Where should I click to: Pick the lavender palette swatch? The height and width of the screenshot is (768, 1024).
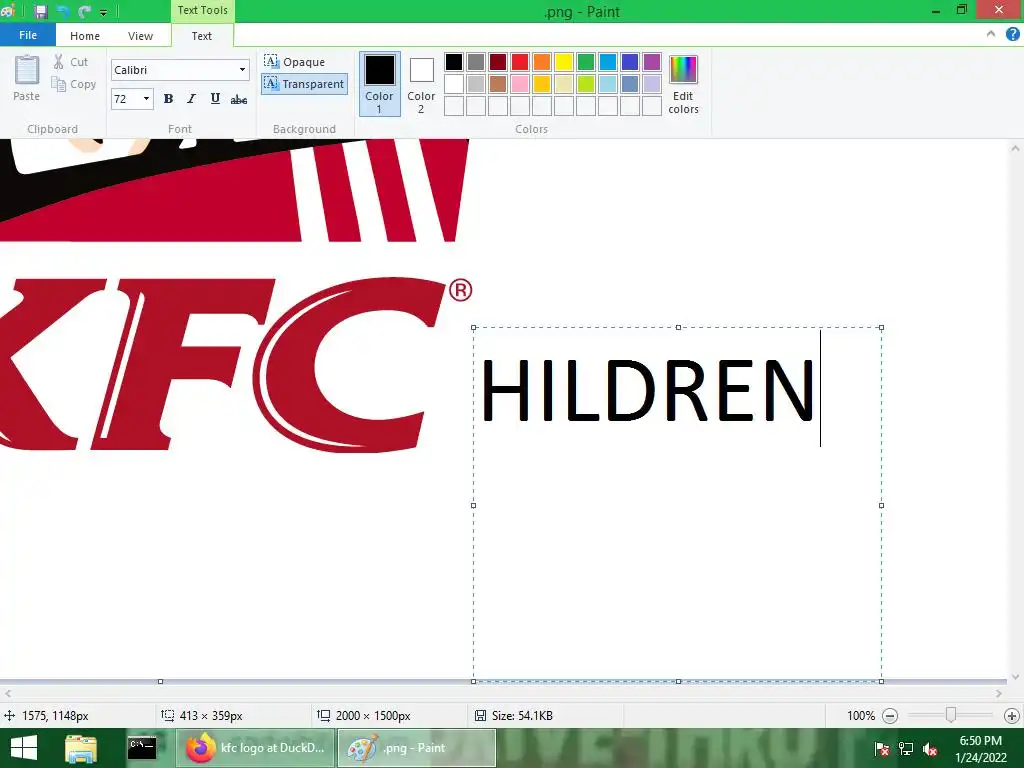(652, 84)
